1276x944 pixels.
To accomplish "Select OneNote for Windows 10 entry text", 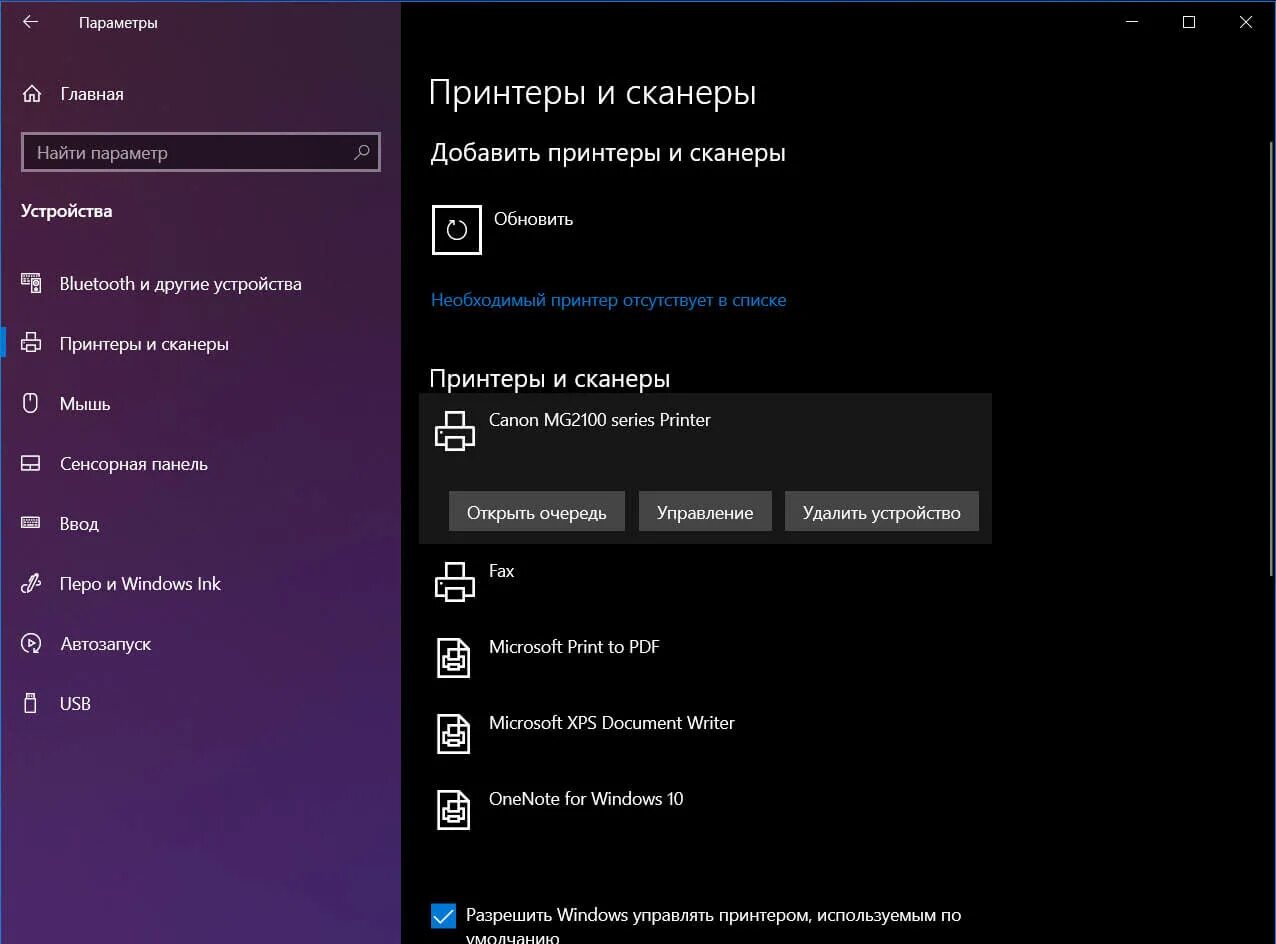I will click(x=586, y=799).
